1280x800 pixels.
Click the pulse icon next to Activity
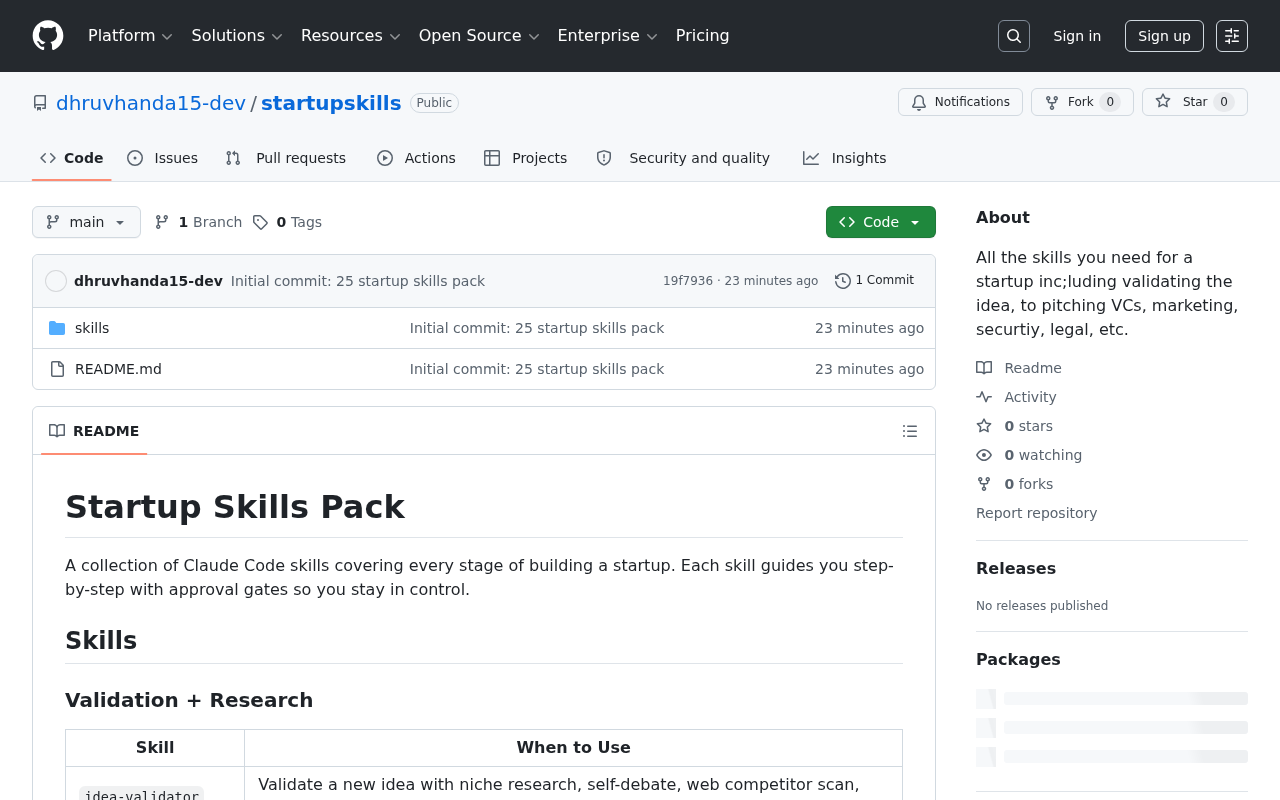click(984, 397)
